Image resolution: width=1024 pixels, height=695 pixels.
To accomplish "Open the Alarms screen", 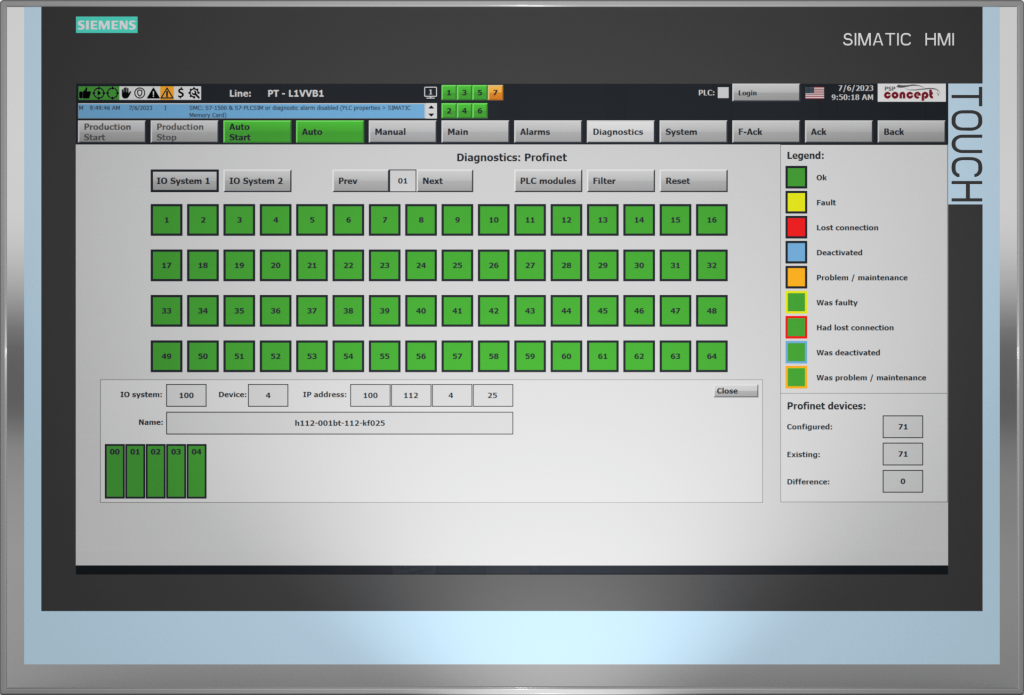I will click(548, 132).
